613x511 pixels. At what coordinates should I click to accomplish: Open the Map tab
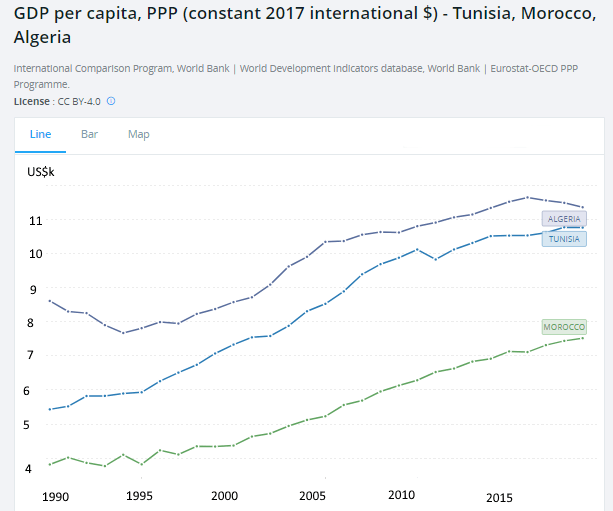click(x=138, y=134)
